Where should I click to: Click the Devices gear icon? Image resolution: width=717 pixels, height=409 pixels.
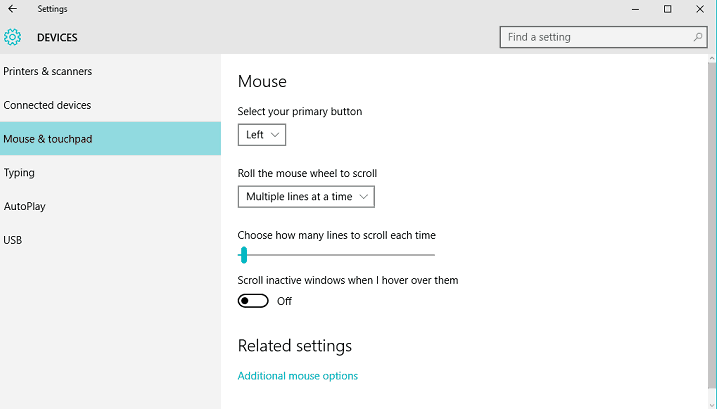click(x=13, y=38)
